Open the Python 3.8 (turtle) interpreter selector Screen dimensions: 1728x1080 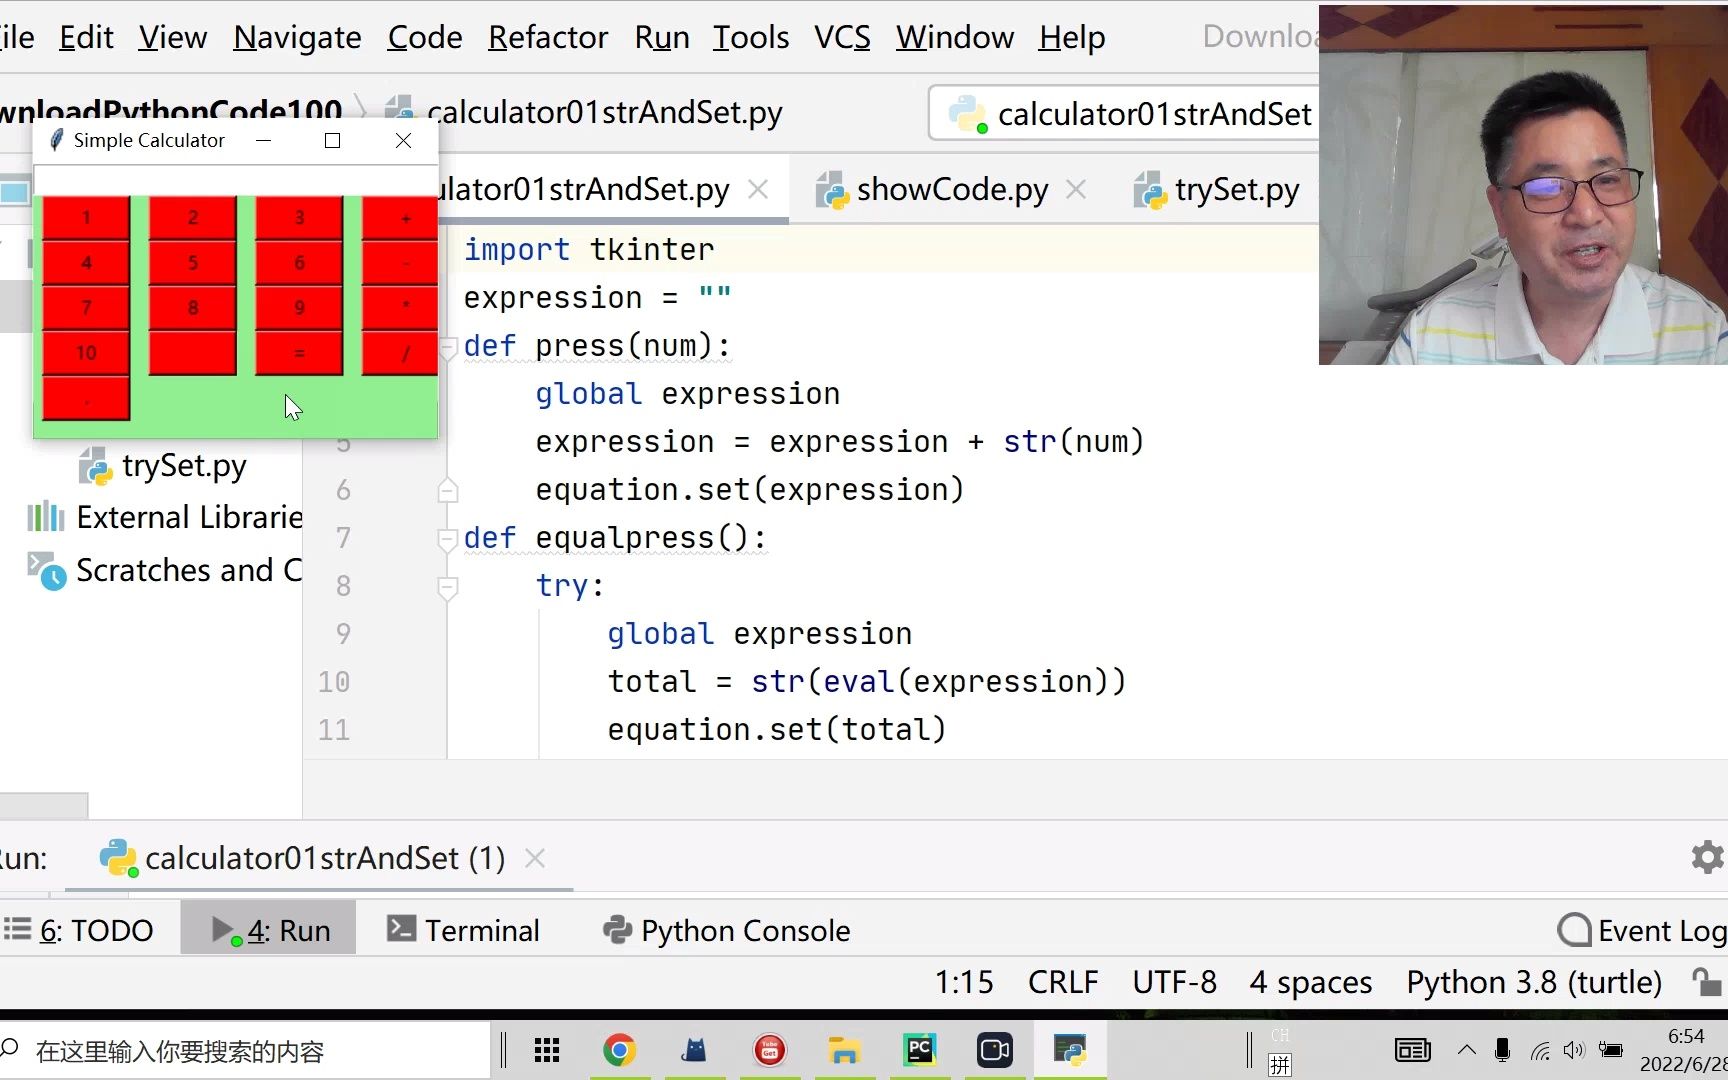(1533, 982)
